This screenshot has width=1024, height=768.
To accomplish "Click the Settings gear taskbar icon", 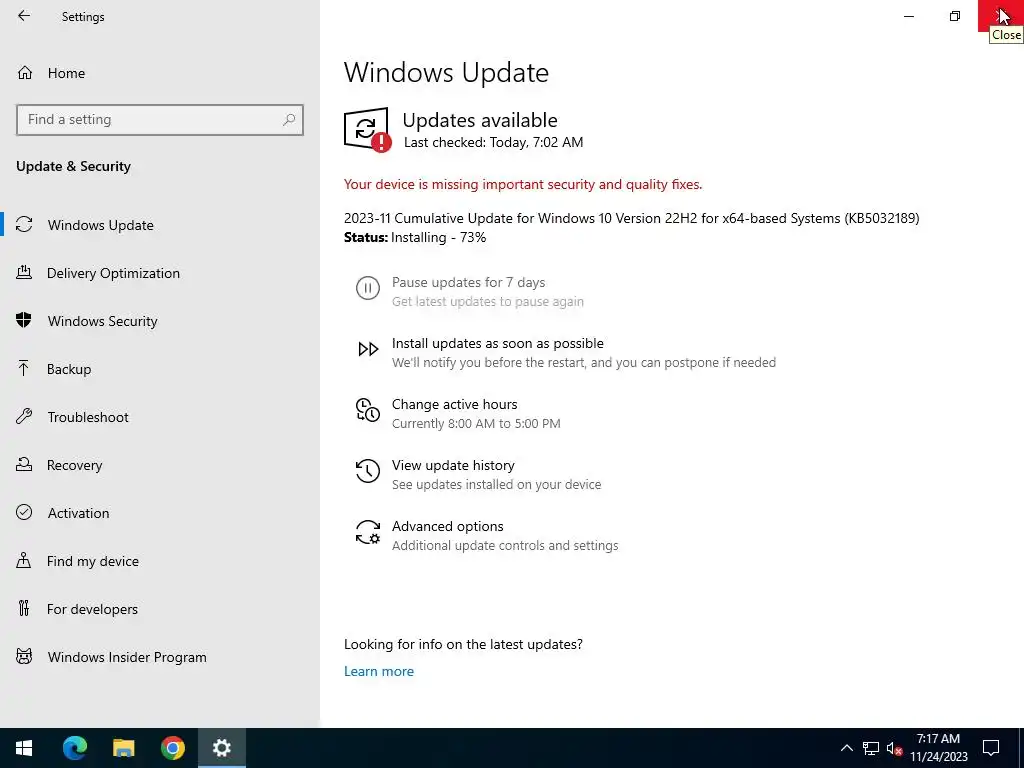I will click(x=221, y=748).
